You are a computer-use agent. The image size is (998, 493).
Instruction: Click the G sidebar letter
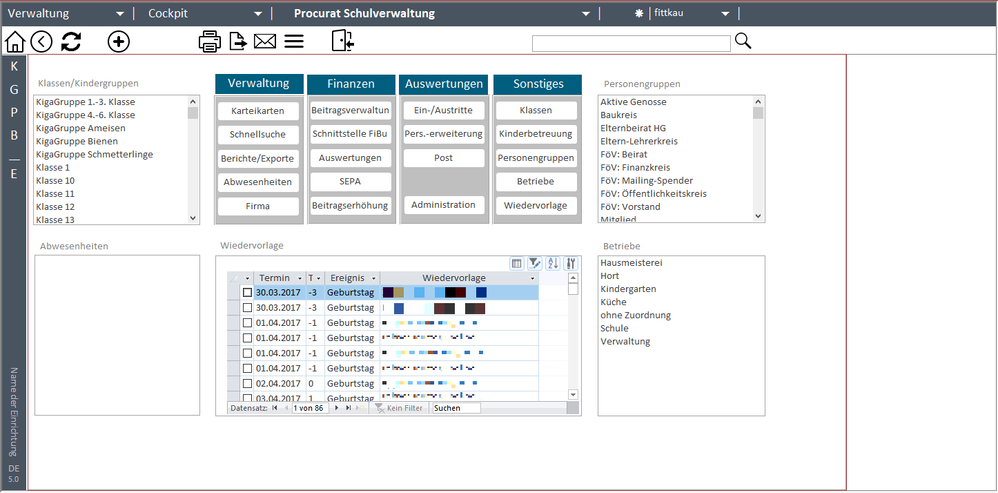[14, 90]
